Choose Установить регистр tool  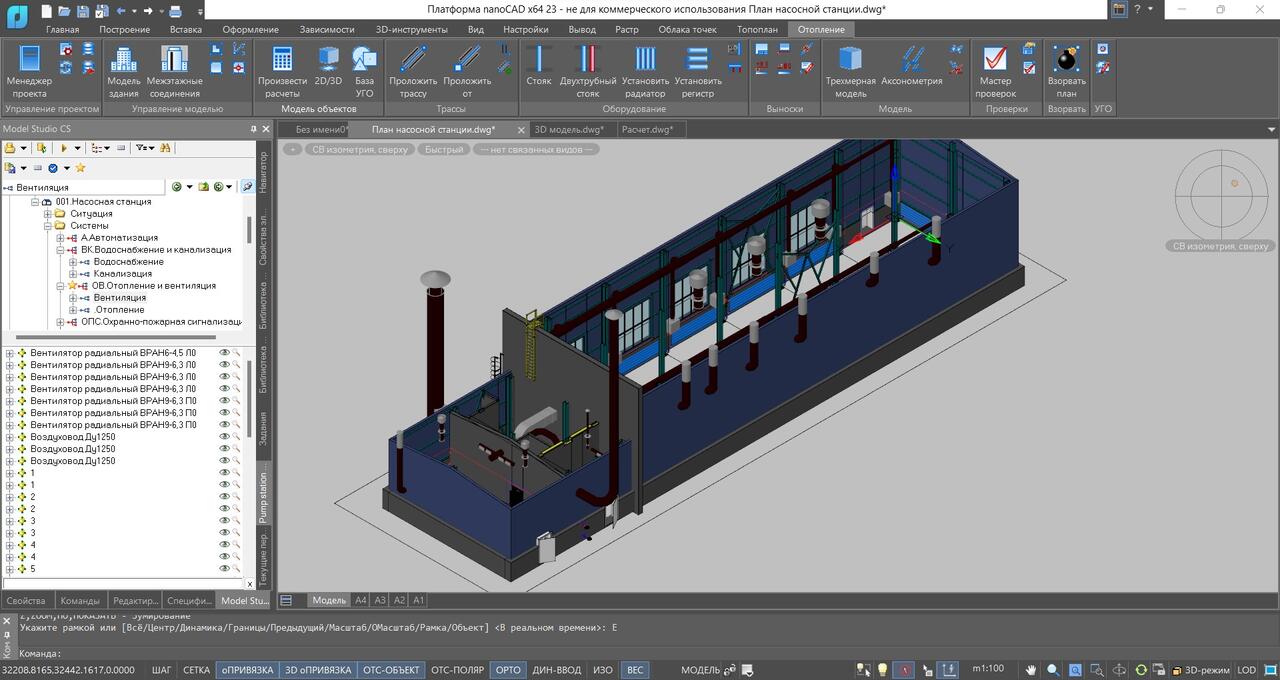(x=698, y=70)
